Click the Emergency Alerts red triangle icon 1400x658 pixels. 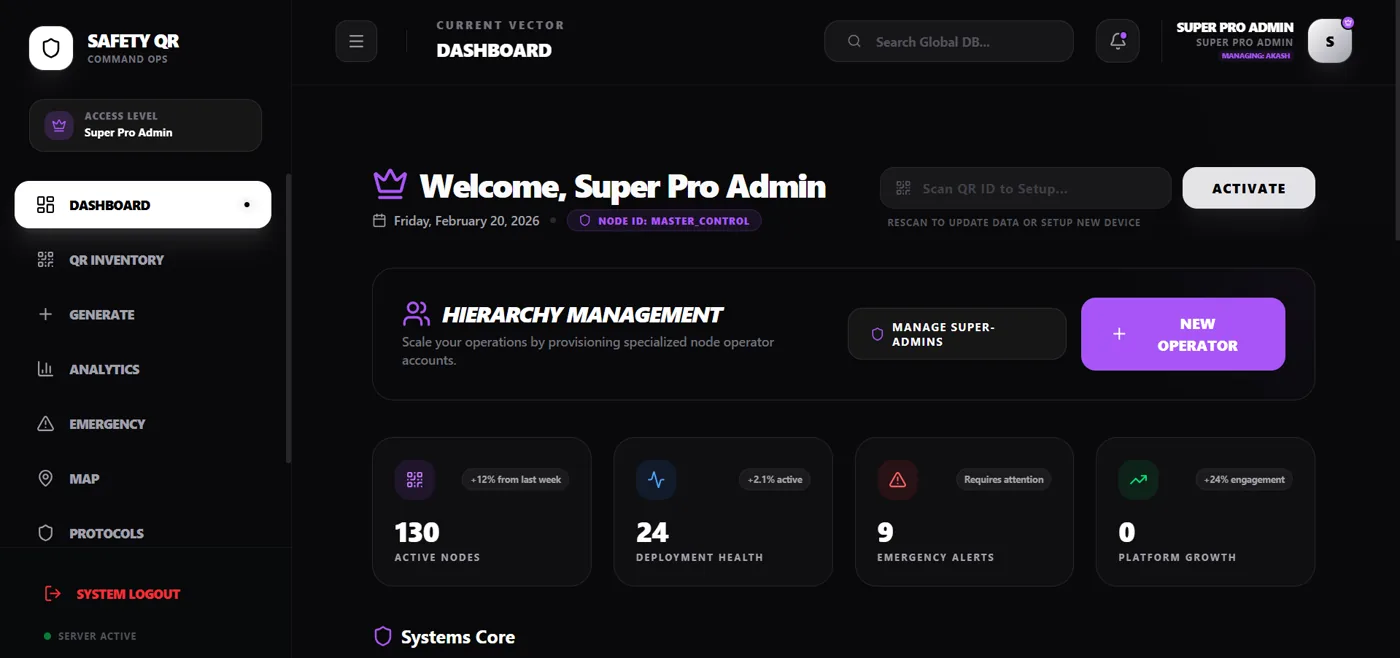[x=897, y=480]
